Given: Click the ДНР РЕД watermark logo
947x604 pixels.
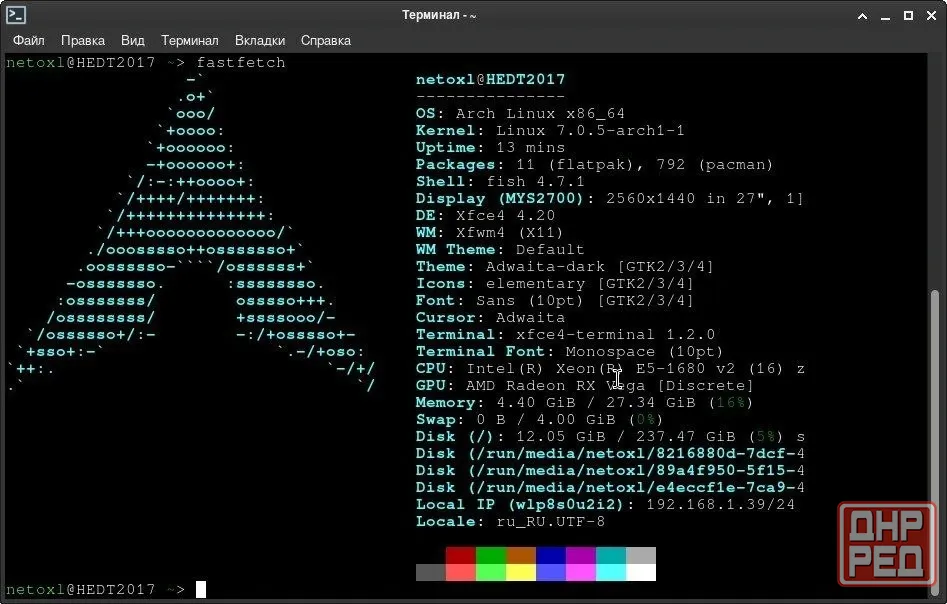Looking at the screenshot, I should coord(887,544).
